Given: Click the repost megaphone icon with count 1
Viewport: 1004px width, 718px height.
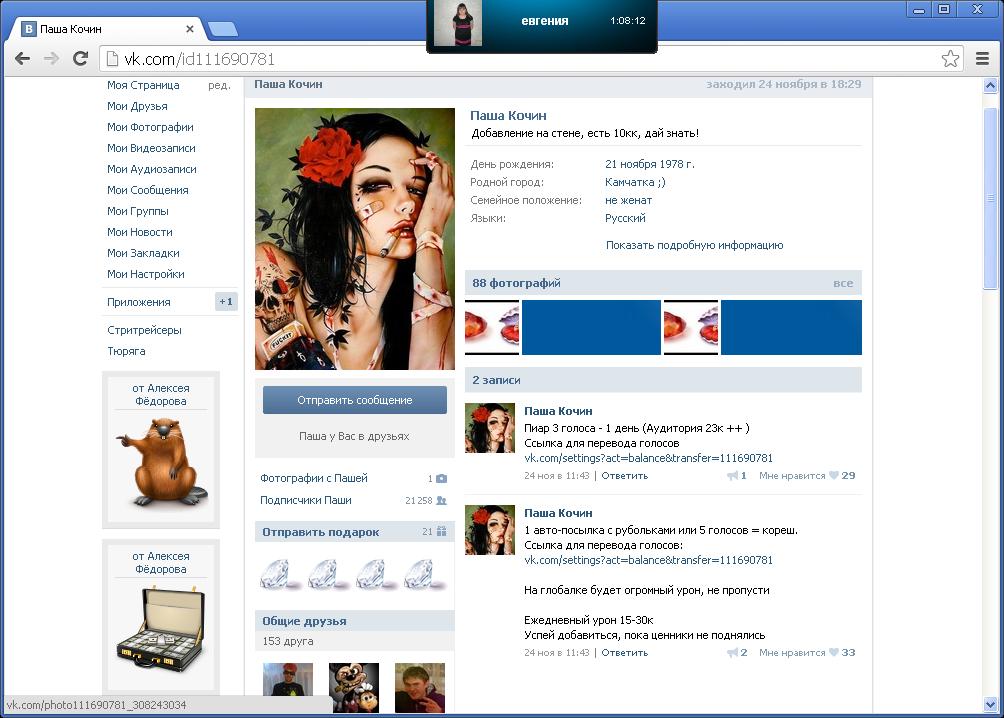Looking at the screenshot, I should pyautogui.click(x=733, y=475).
